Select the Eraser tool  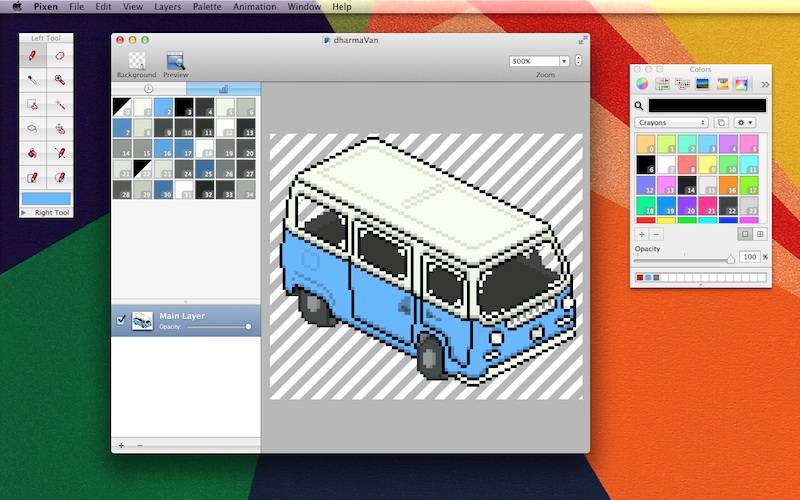tap(60, 56)
